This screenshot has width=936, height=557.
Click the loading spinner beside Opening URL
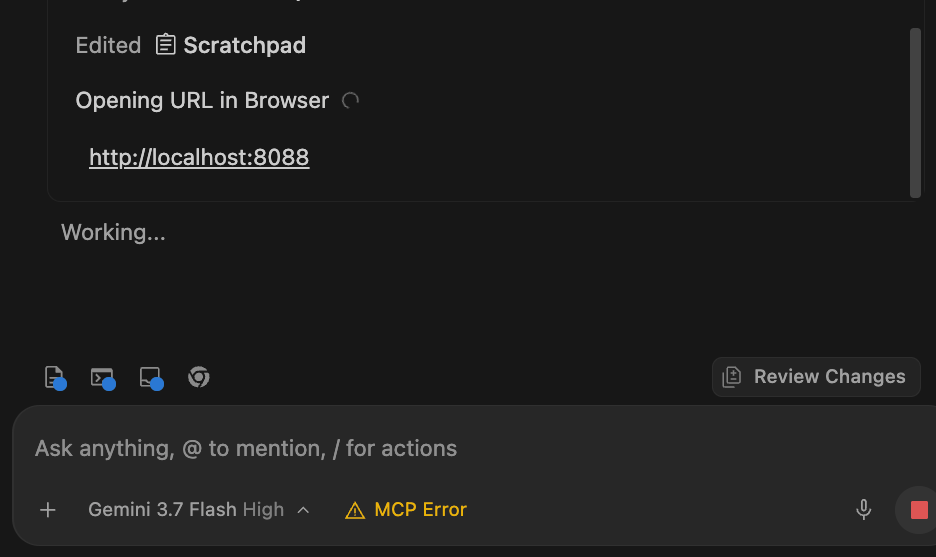[350, 101]
